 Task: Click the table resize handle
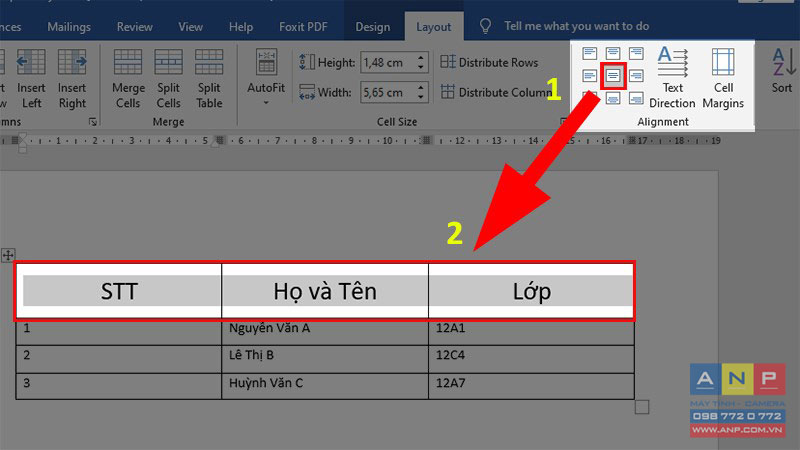pos(642,407)
